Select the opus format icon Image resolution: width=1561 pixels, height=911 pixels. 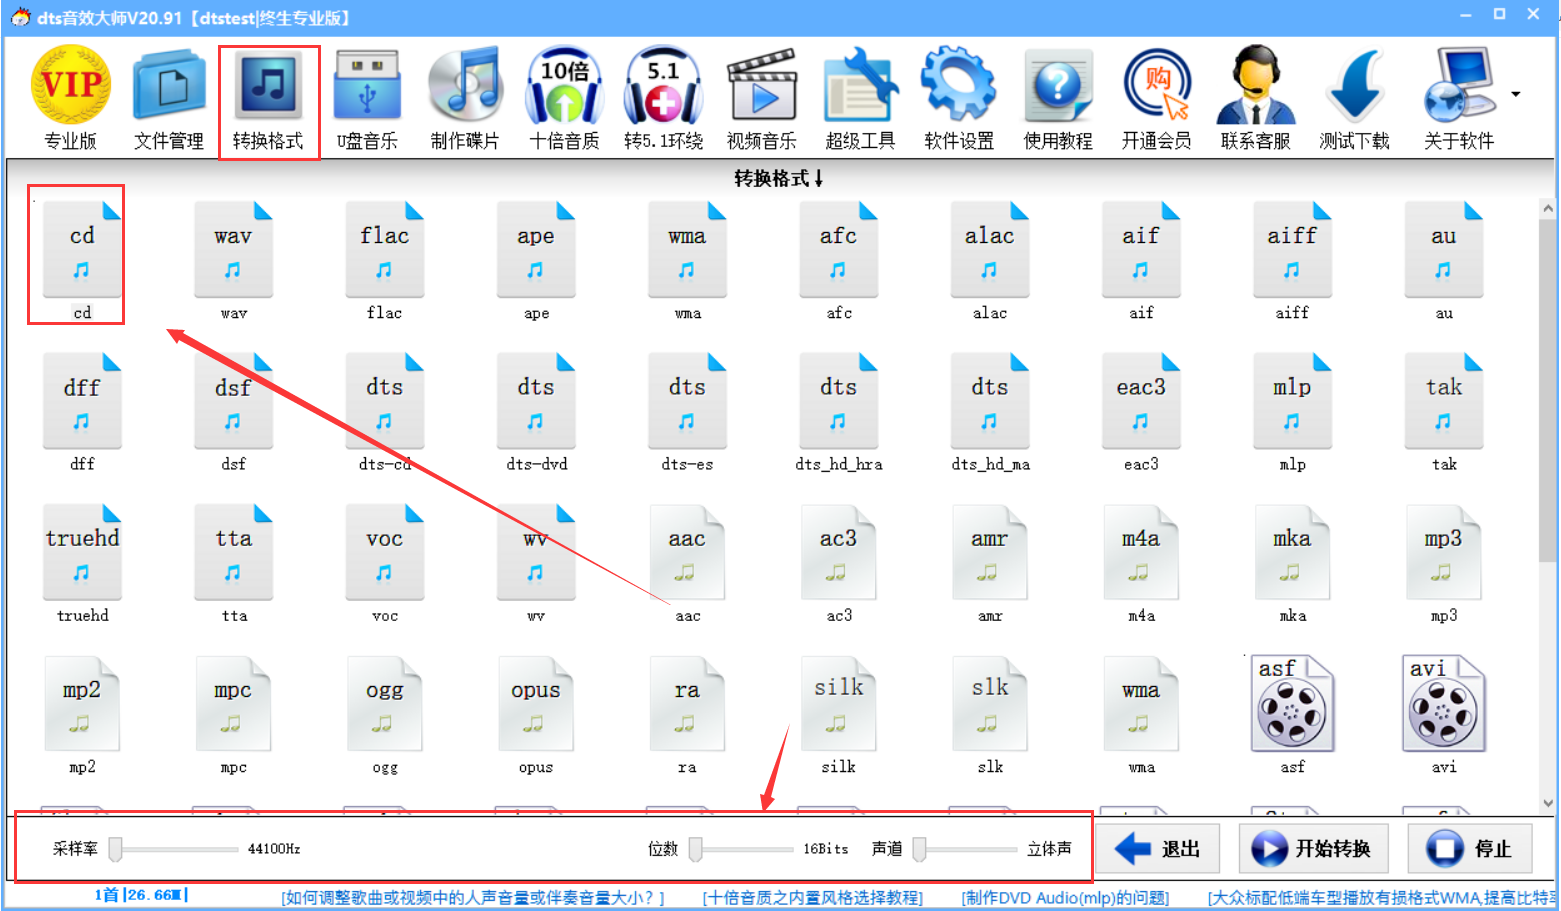(536, 714)
